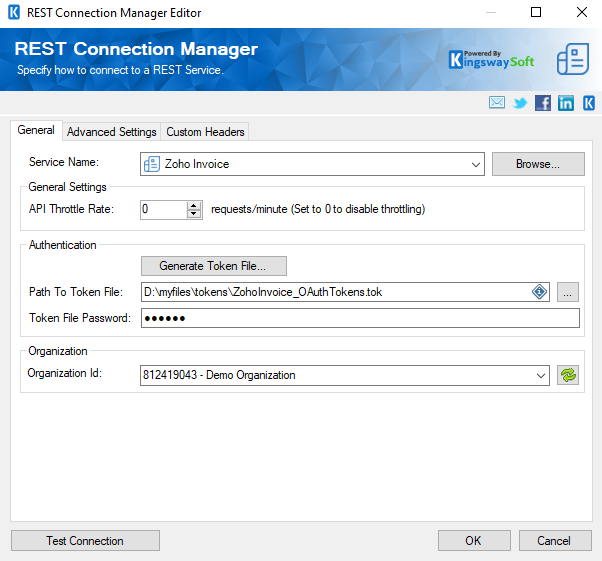Viewport: 602px width, 561px height.
Task: Decrease API Throttle Rate with down arrow
Action: pyautogui.click(x=194, y=214)
